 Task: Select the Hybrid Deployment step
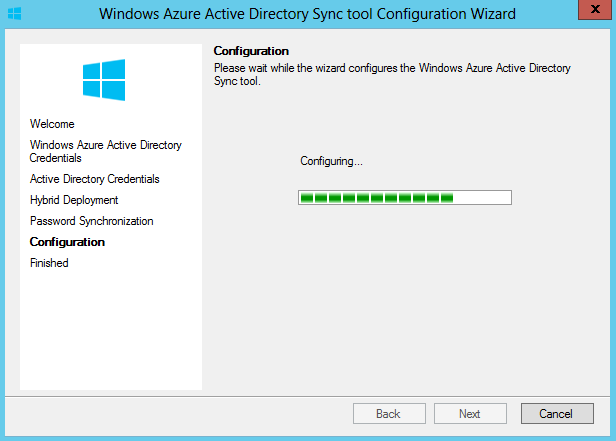pos(74,200)
